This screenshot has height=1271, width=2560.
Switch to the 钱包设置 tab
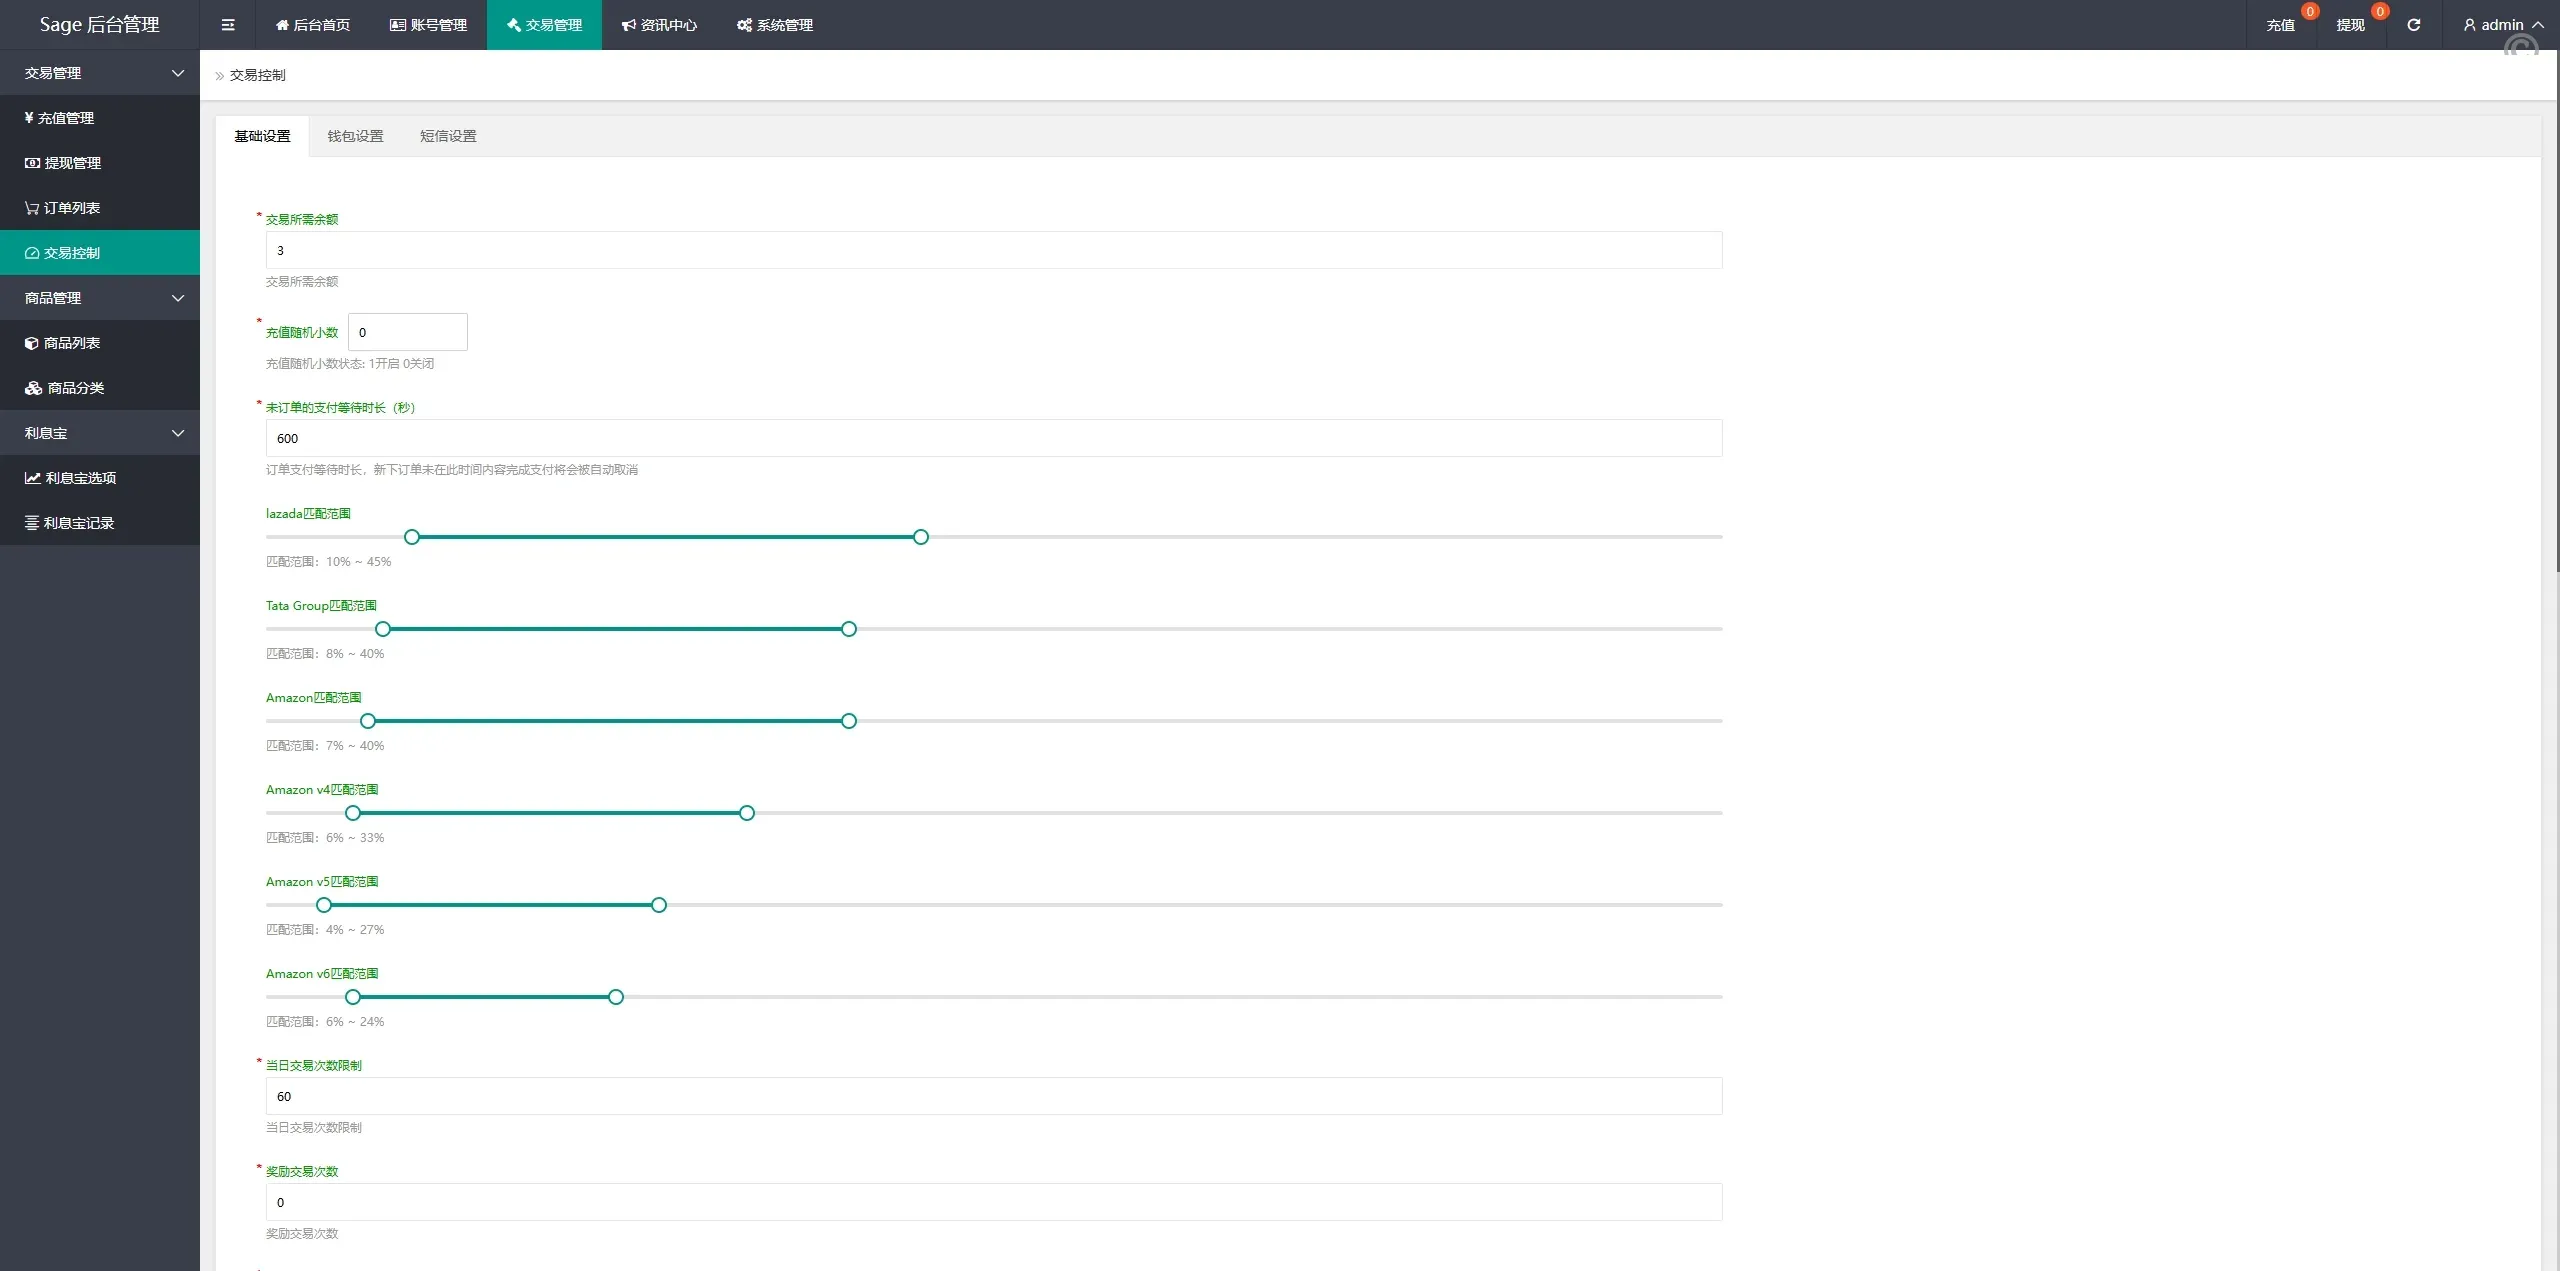[355, 136]
